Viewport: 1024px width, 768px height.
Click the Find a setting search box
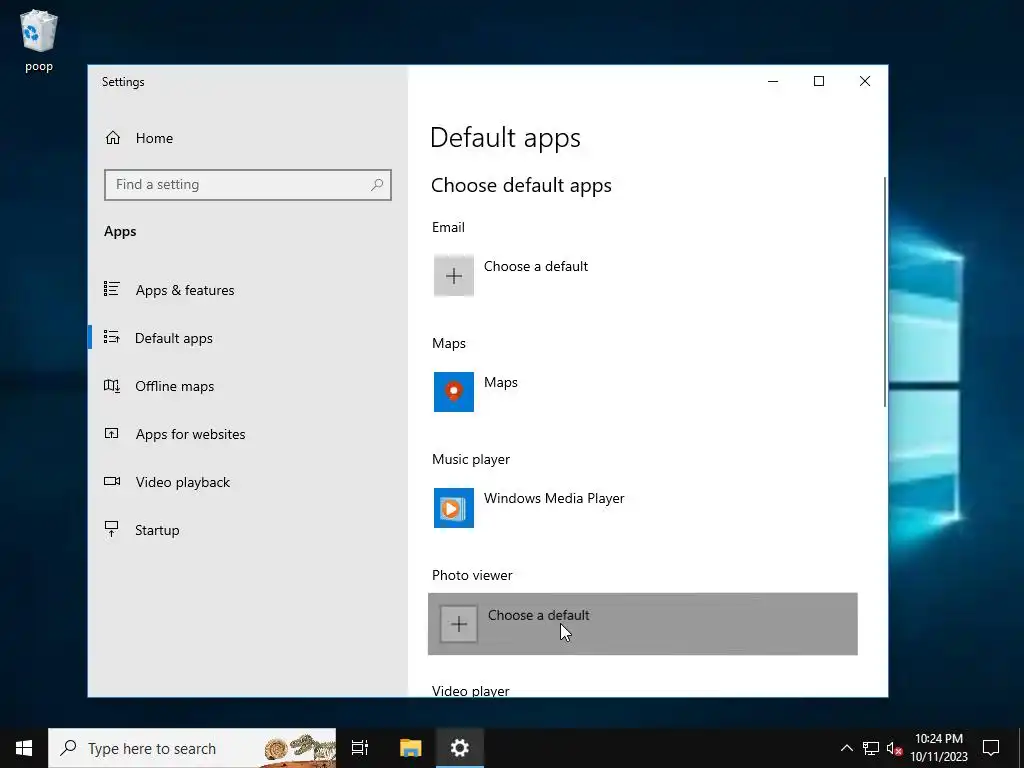(248, 185)
